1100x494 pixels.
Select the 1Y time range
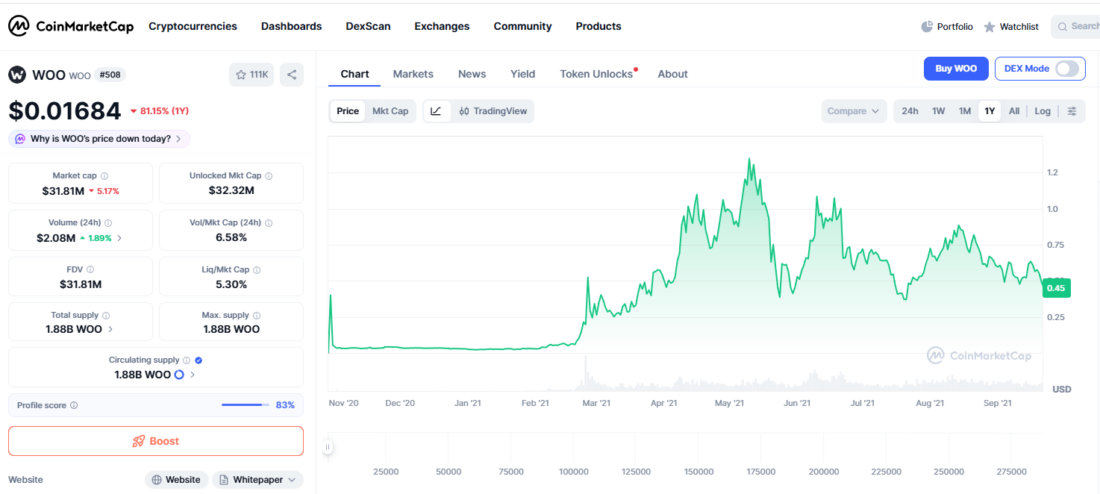click(990, 111)
